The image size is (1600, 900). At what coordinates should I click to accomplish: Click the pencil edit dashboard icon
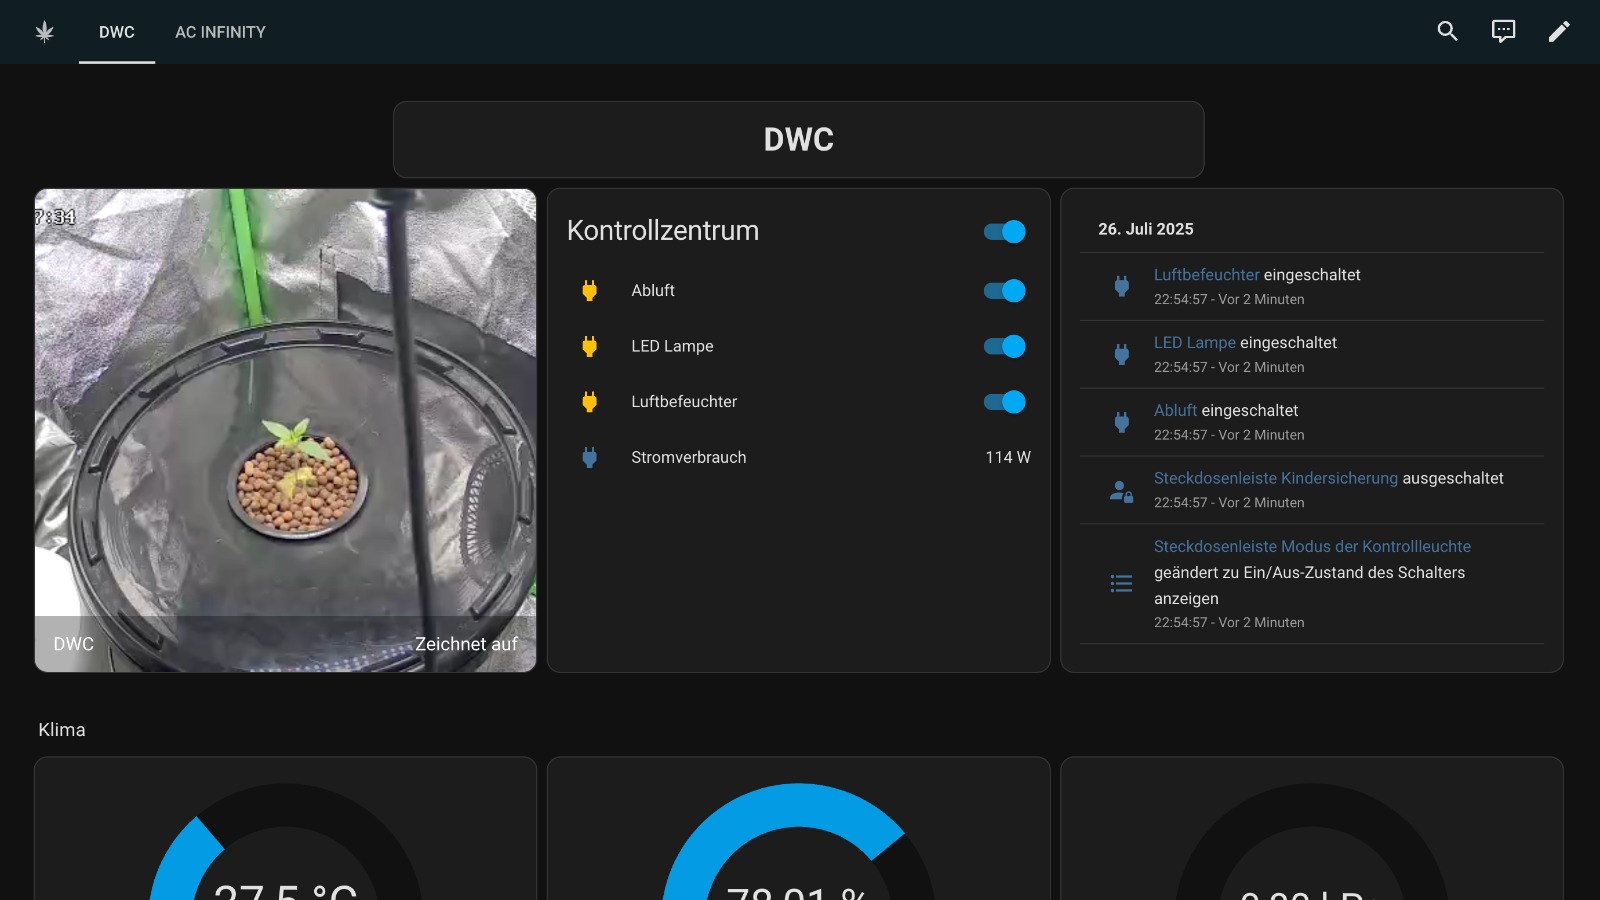point(1559,32)
